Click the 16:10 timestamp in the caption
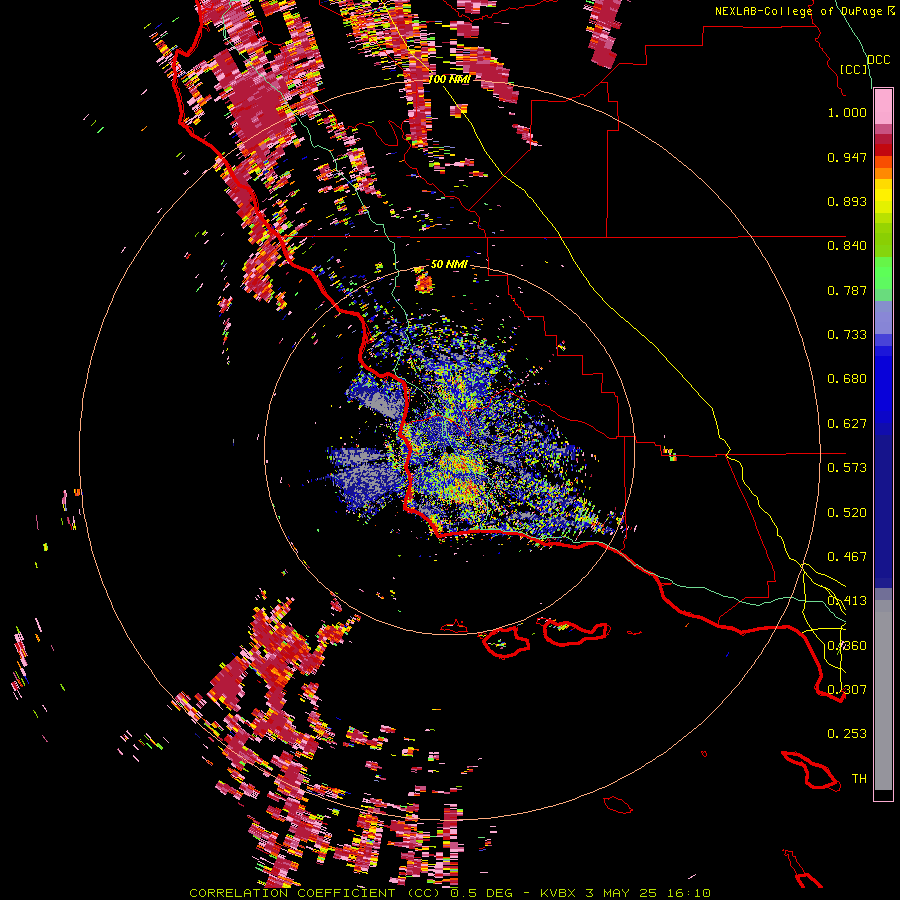This screenshot has width=900, height=900. (689, 893)
